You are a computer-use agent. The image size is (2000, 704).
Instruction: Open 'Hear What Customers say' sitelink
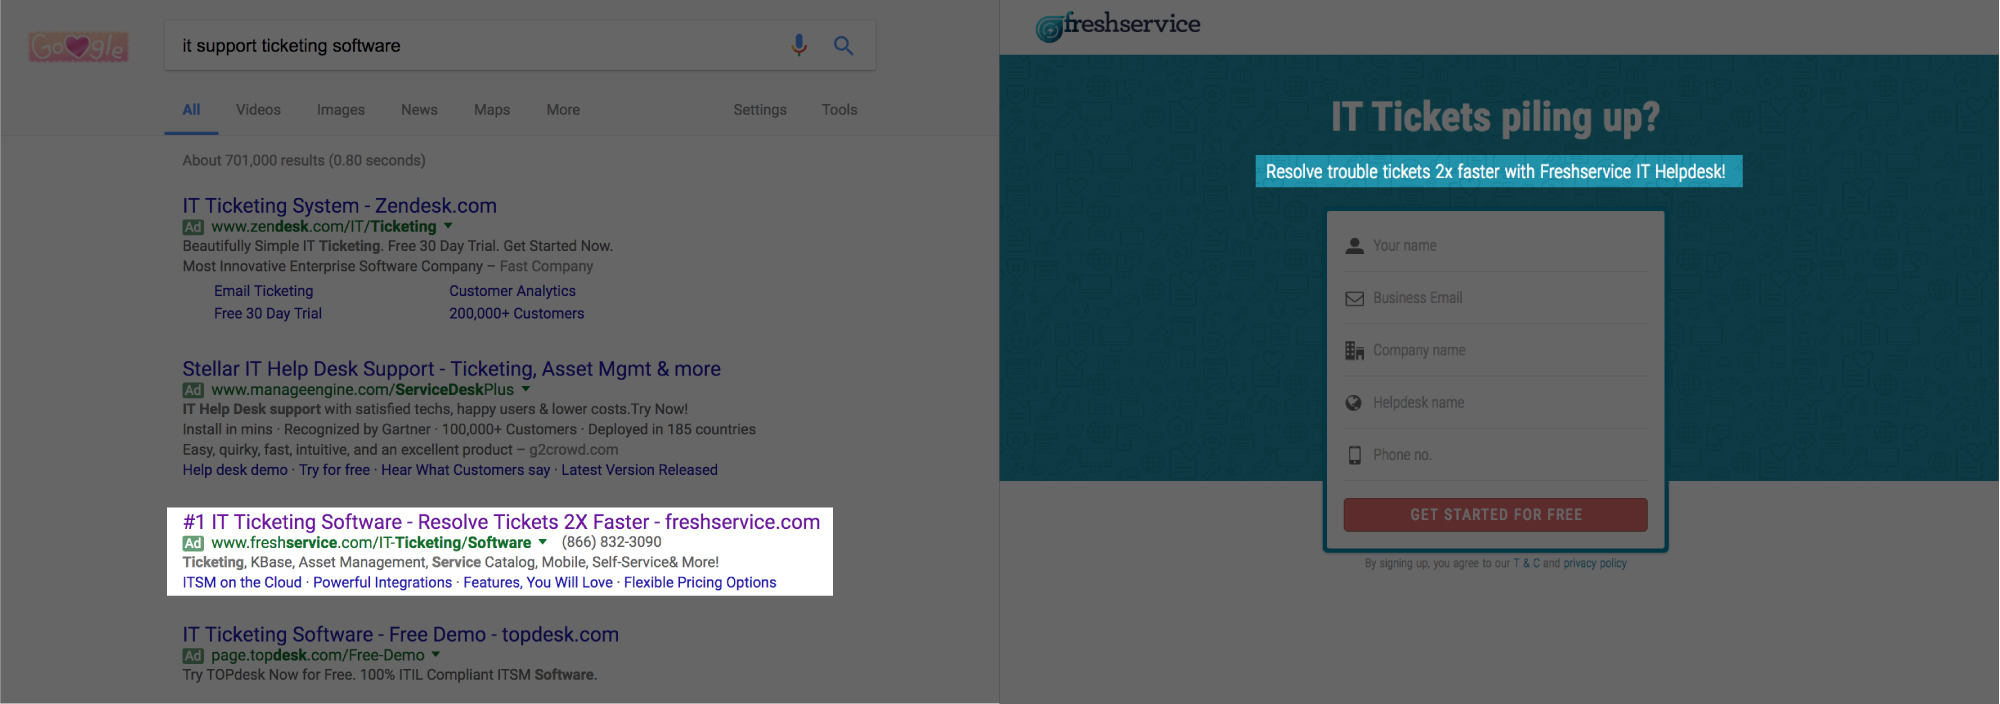tap(466, 470)
